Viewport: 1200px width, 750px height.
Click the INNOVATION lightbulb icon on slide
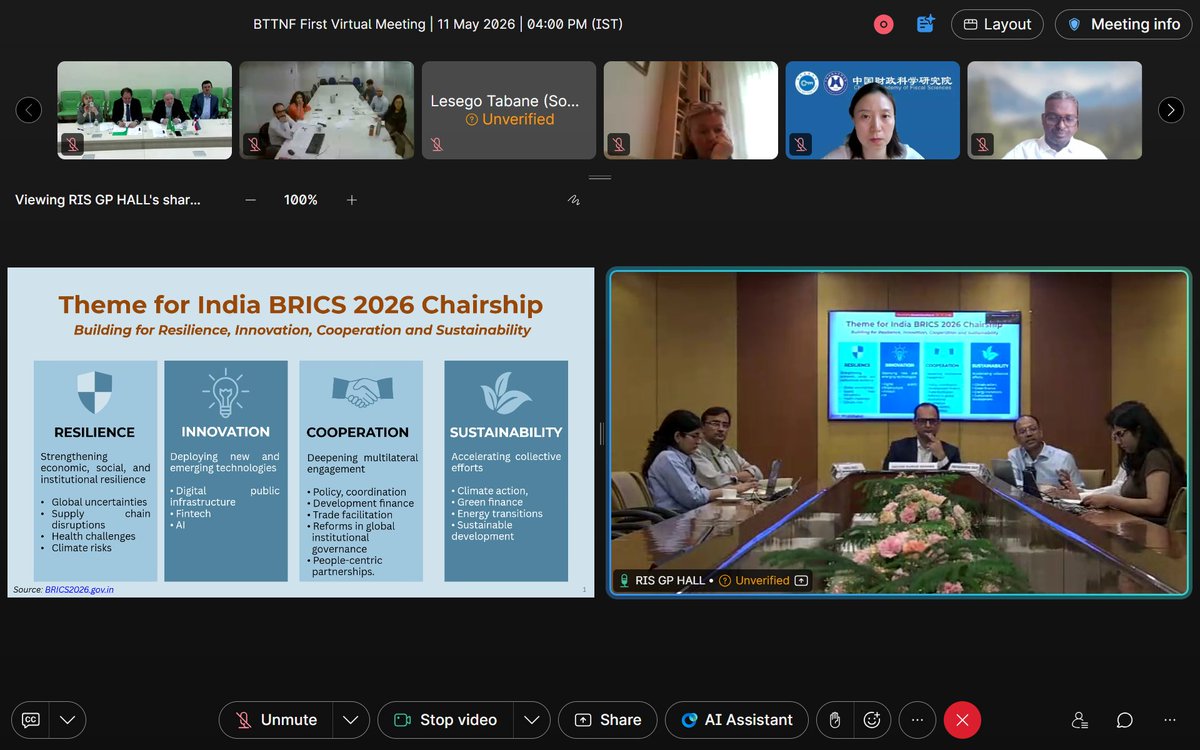point(225,393)
